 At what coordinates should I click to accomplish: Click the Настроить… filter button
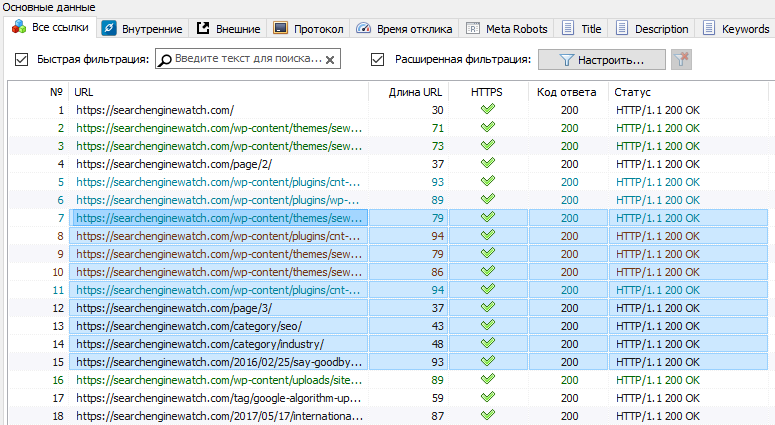602,60
